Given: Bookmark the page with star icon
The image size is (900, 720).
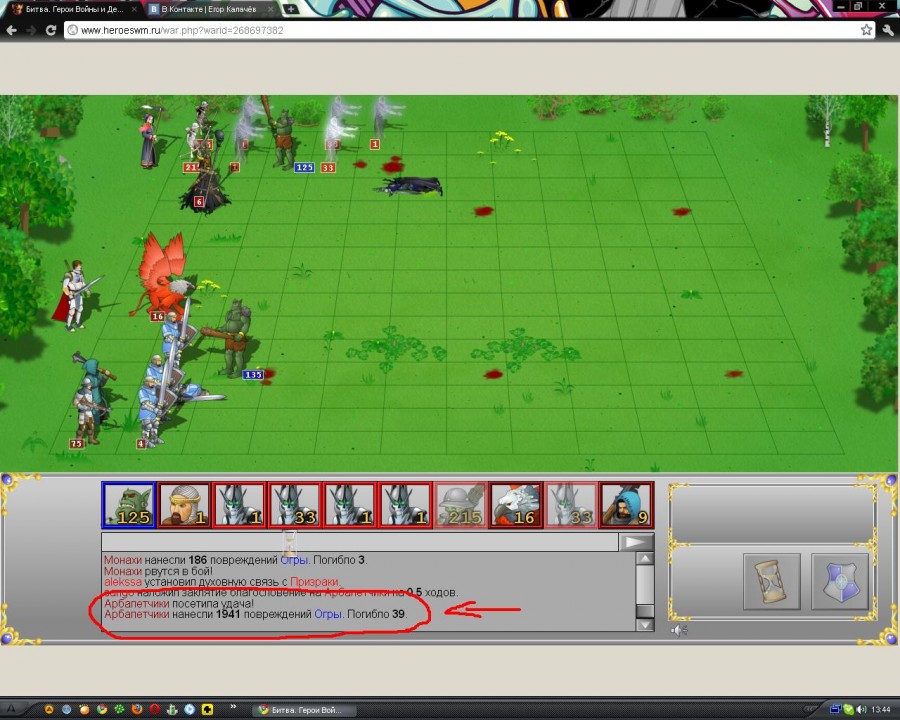Looking at the screenshot, I should pyautogui.click(x=866, y=30).
